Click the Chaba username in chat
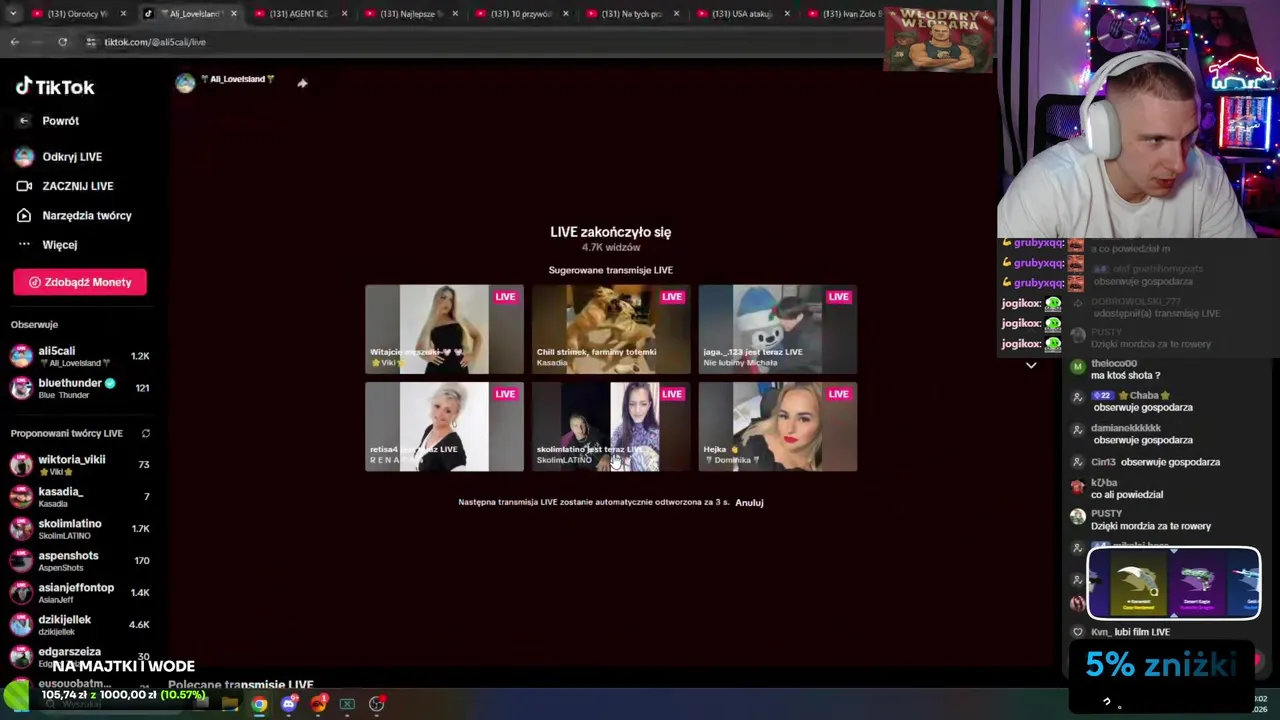The image size is (1280, 720). pyautogui.click(x=1143, y=395)
